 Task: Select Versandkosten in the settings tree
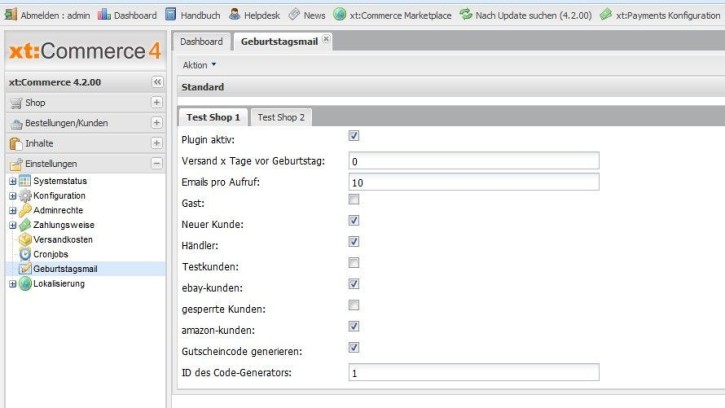tap(63, 240)
